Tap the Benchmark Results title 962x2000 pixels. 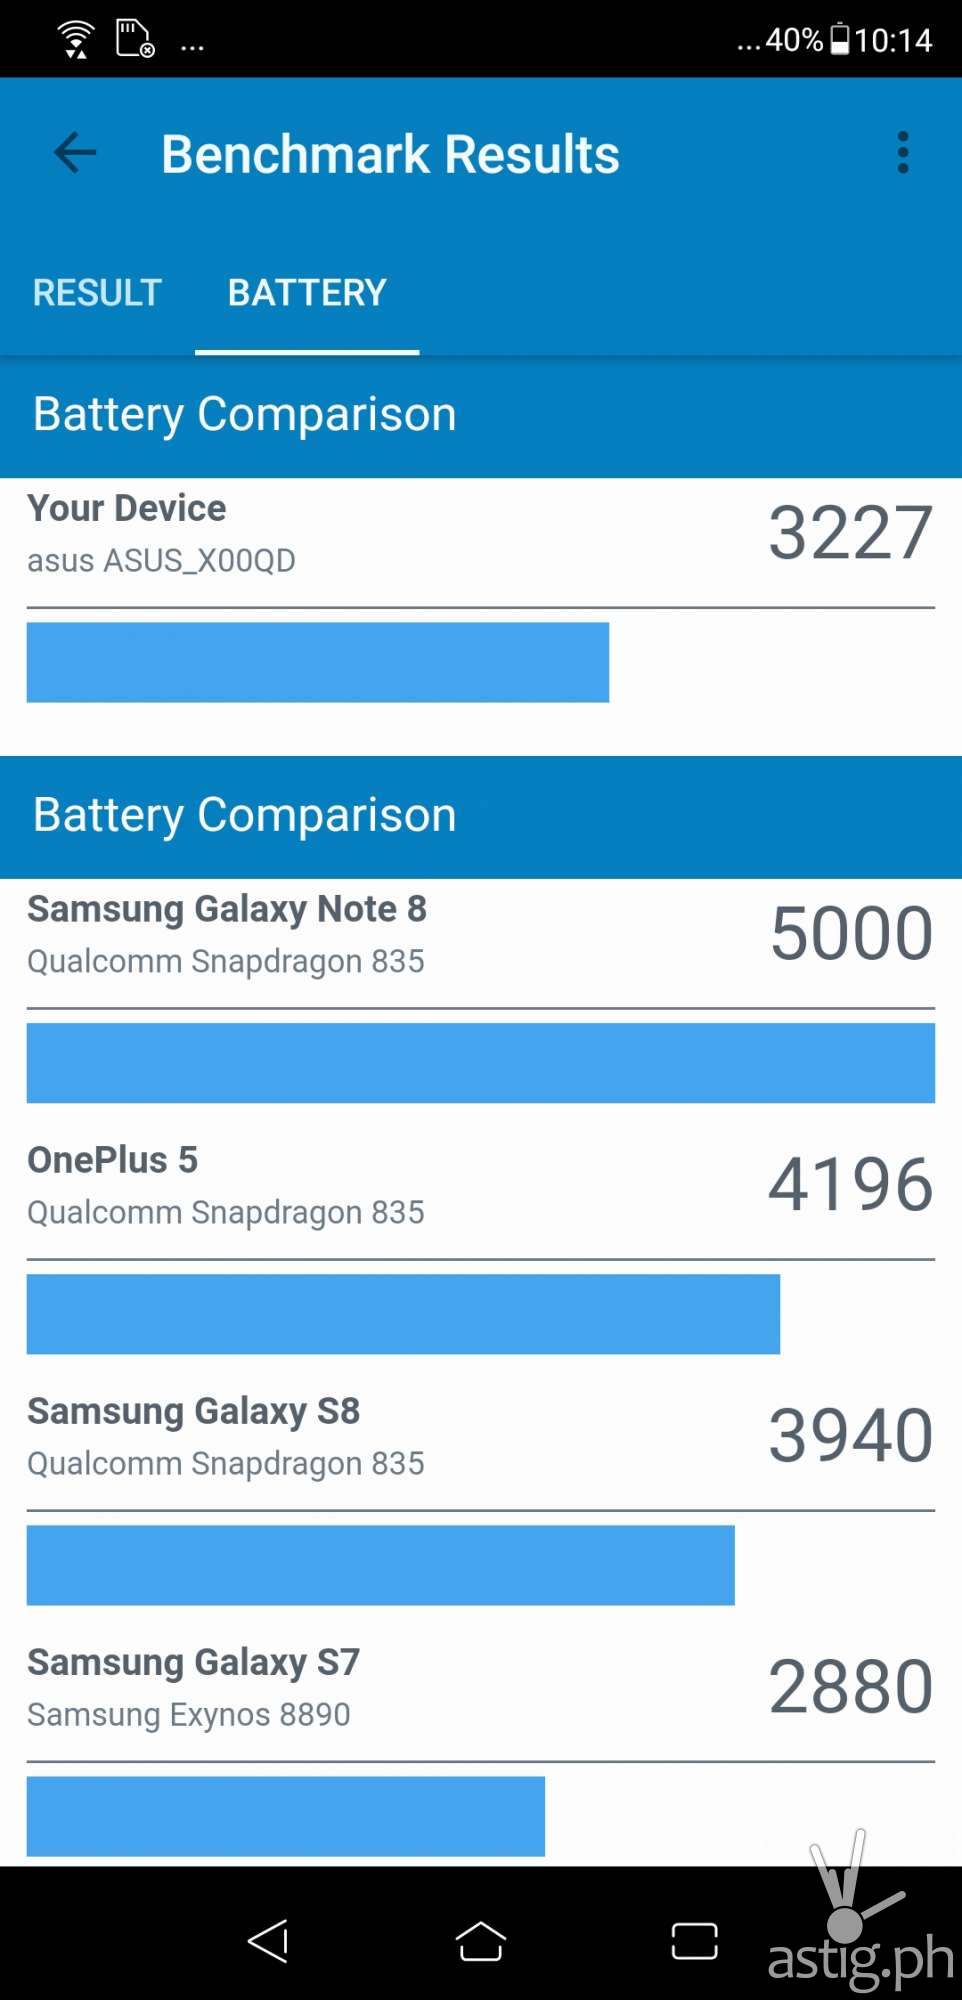390,154
